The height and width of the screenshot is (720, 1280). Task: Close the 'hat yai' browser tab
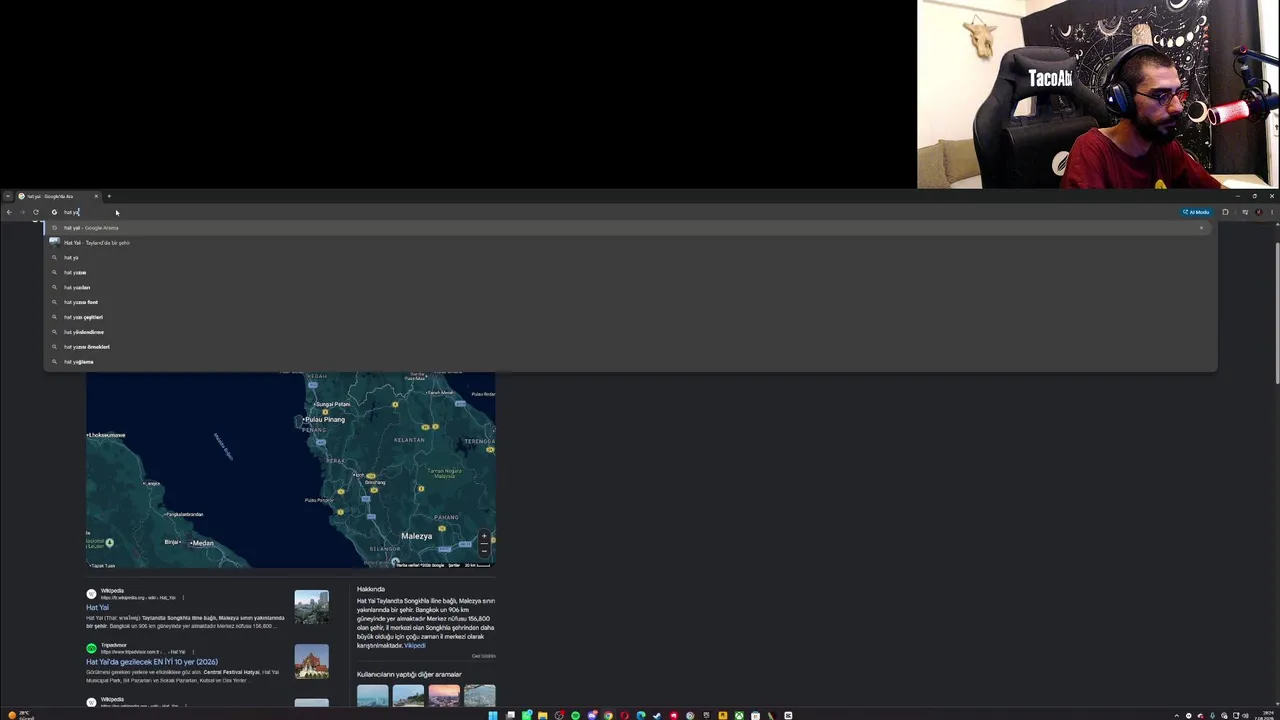click(x=96, y=196)
